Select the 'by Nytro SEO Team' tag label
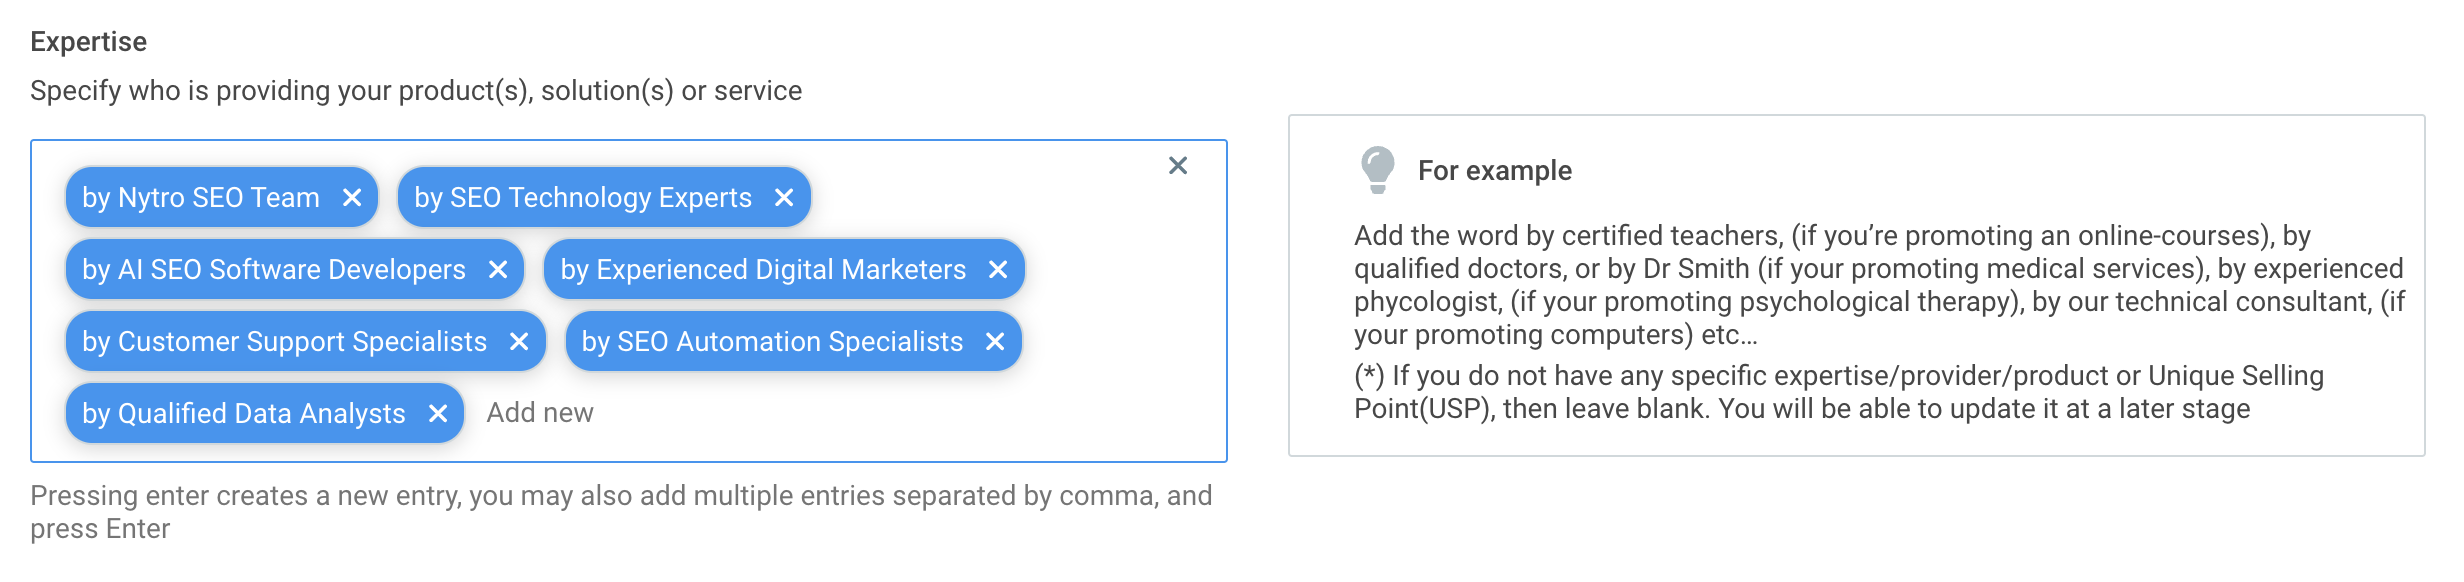The image size is (2464, 582). coord(201,198)
